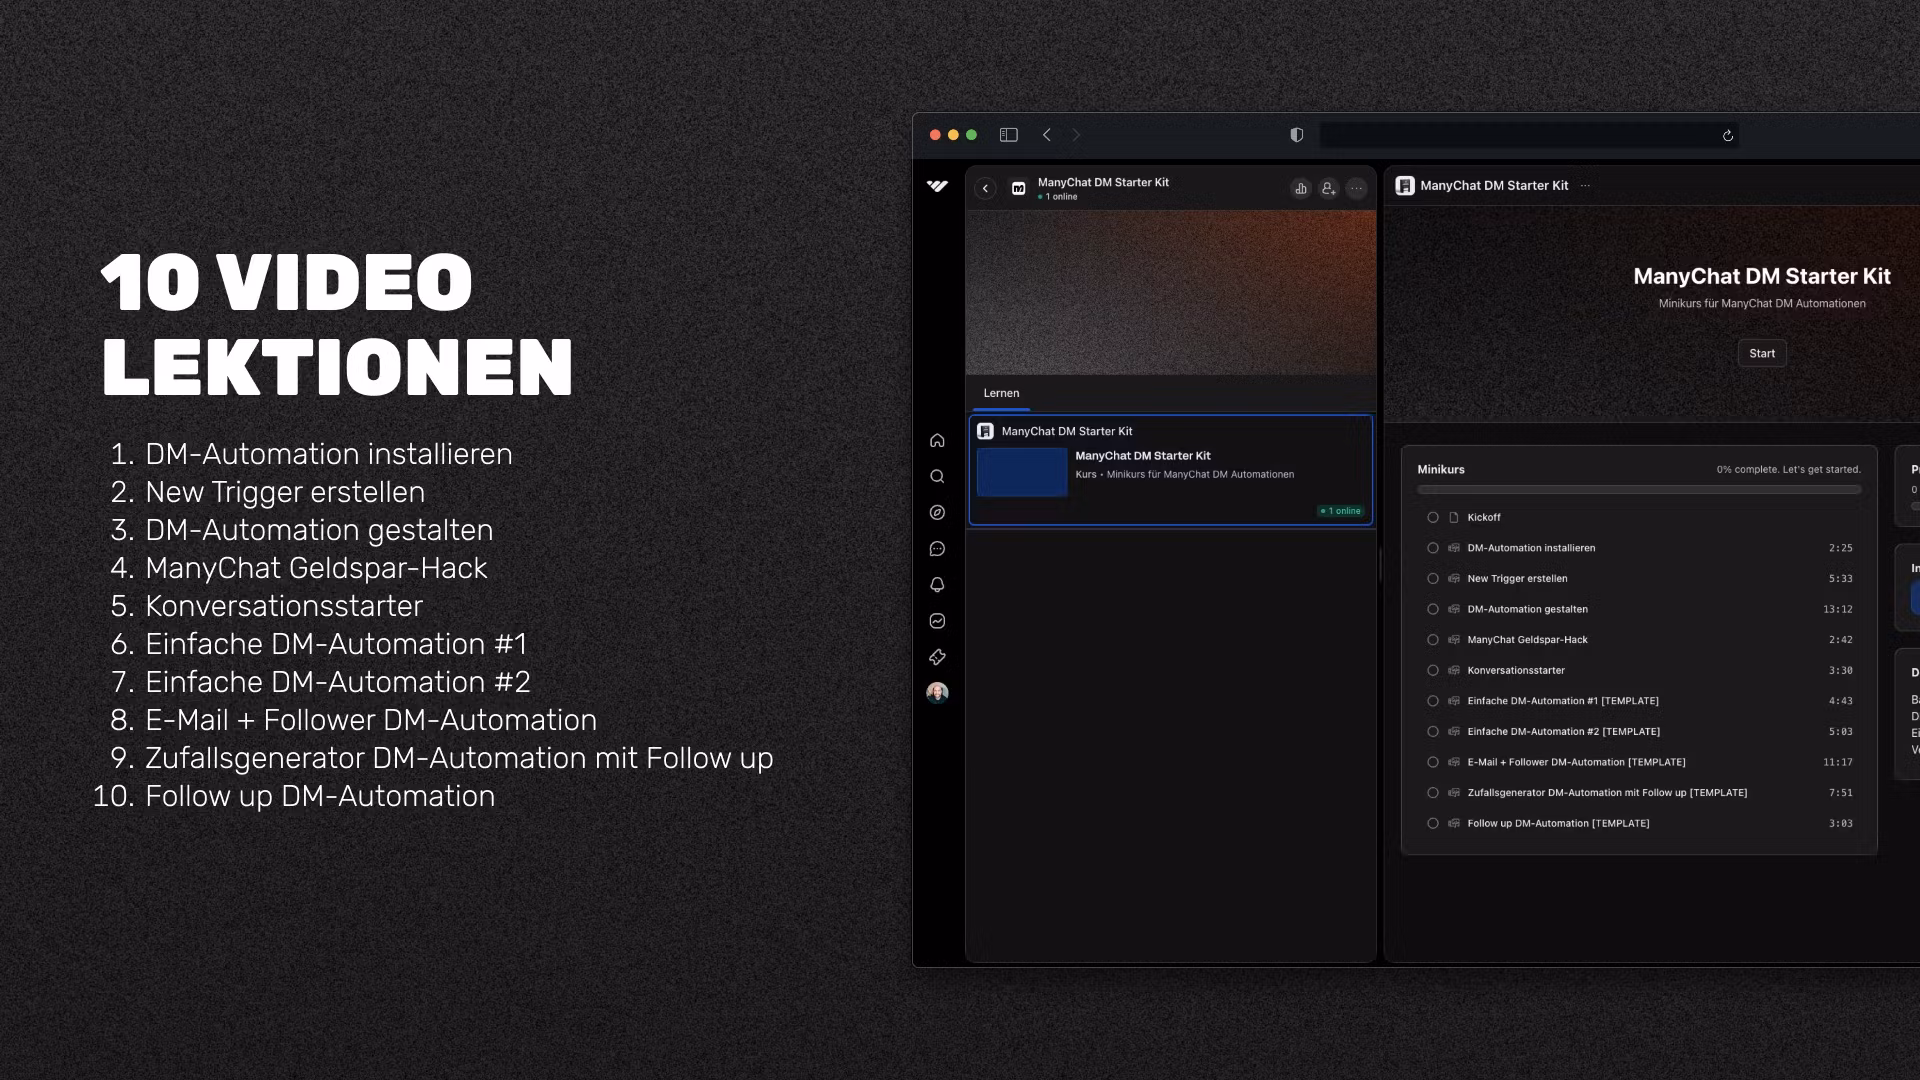
Task: Click the search magnifier sidebar icon
Action: point(937,477)
